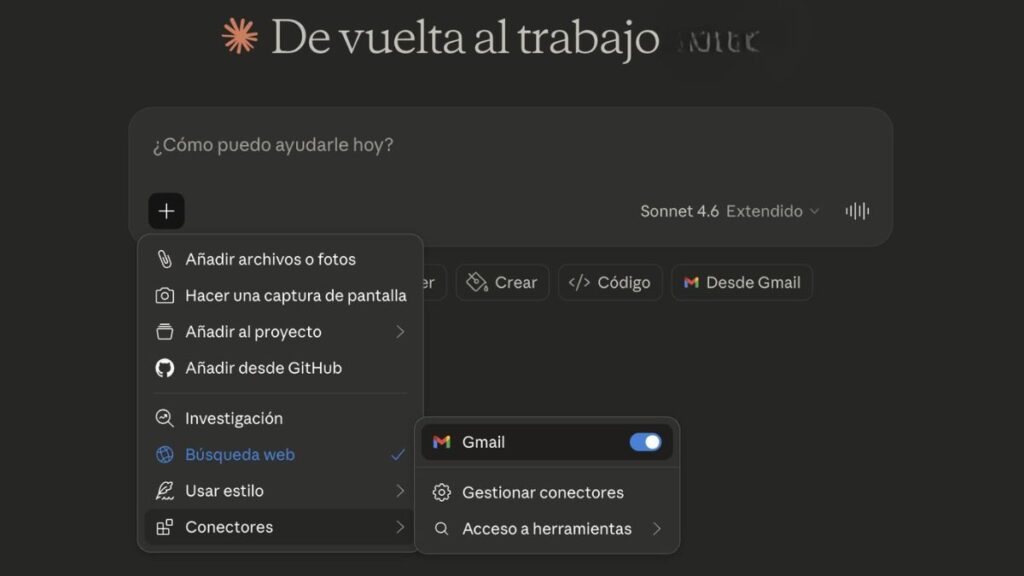Select the paperclip icon for adding files
The width and height of the screenshot is (1024, 576).
[x=164, y=258]
